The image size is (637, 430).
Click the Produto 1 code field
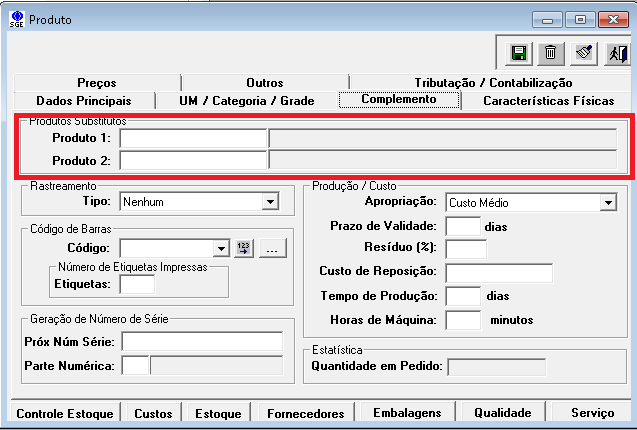(193, 138)
